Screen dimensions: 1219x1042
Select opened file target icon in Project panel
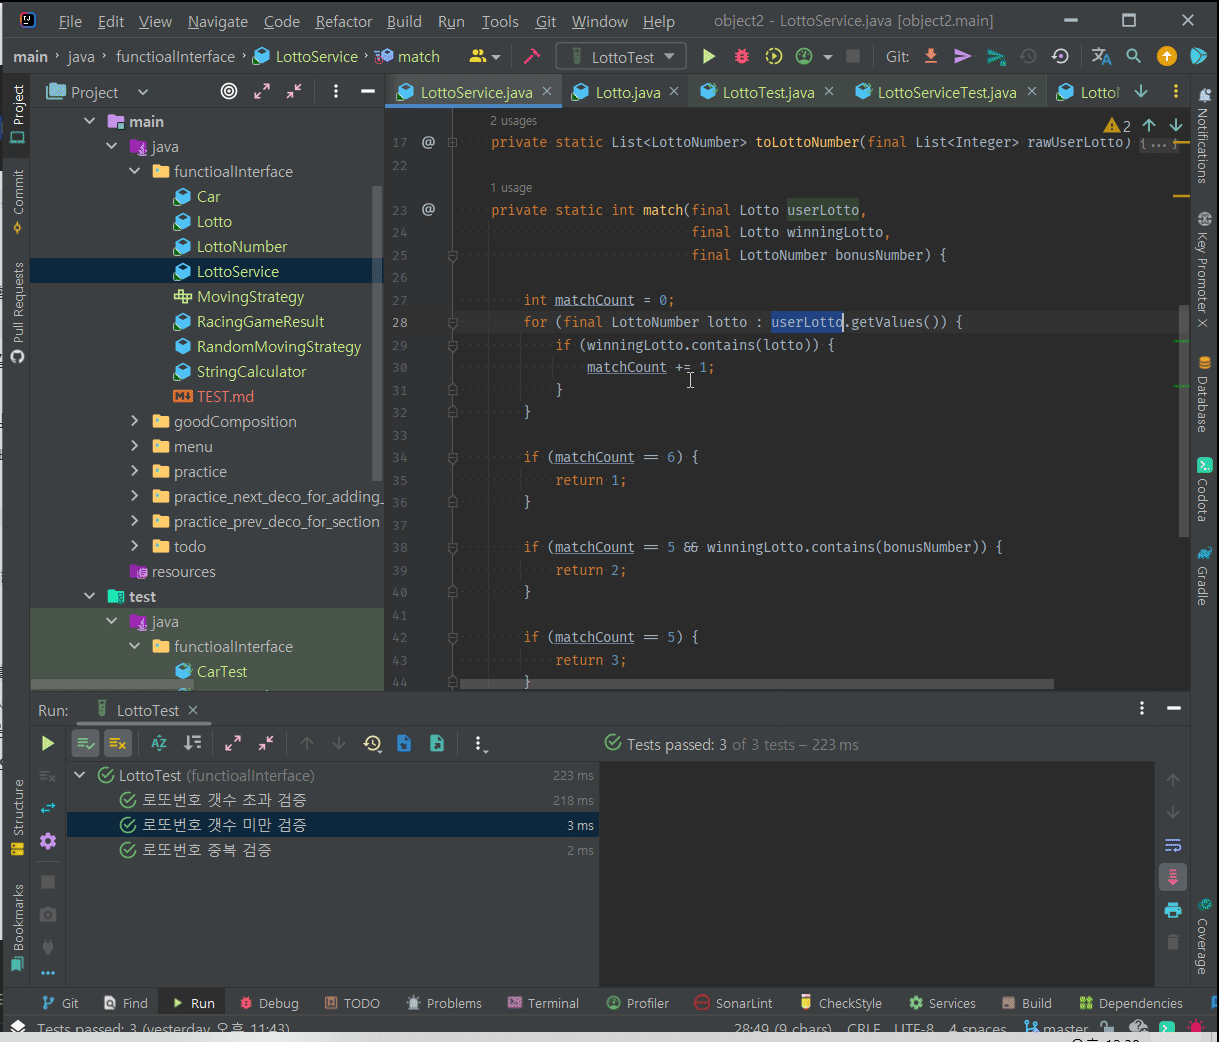tap(229, 92)
